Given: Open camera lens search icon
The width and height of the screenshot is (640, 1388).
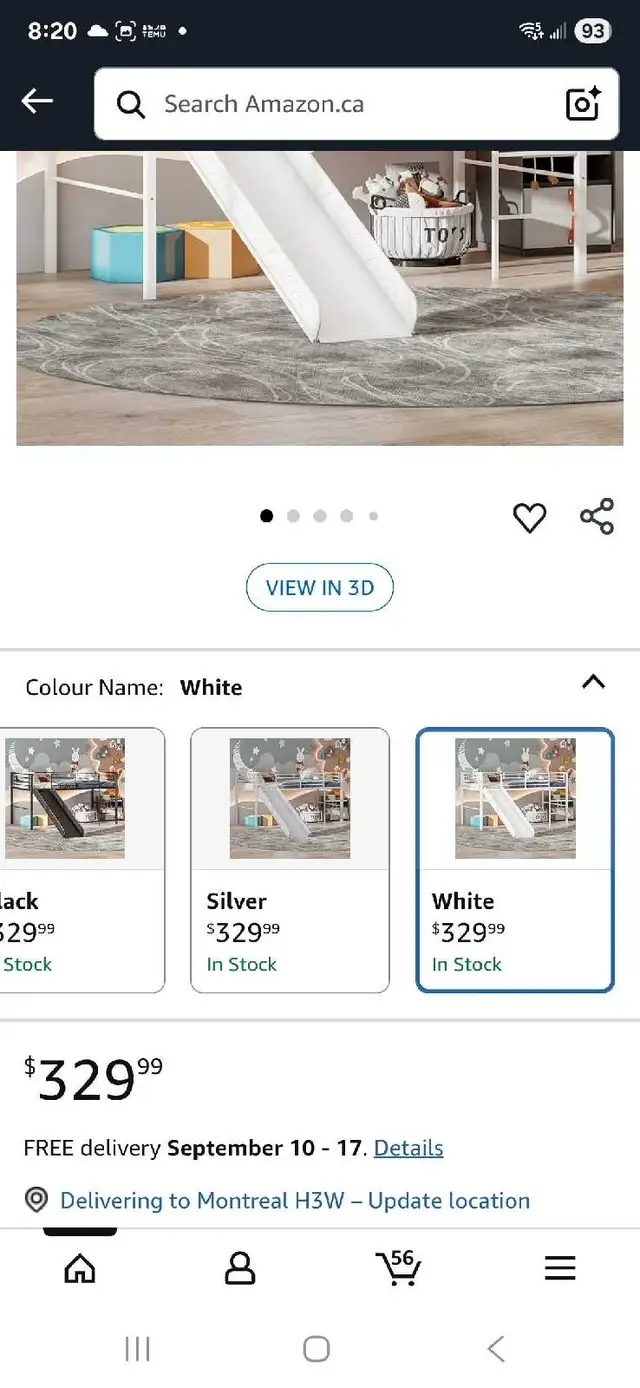Looking at the screenshot, I should [x=583, y=104].
